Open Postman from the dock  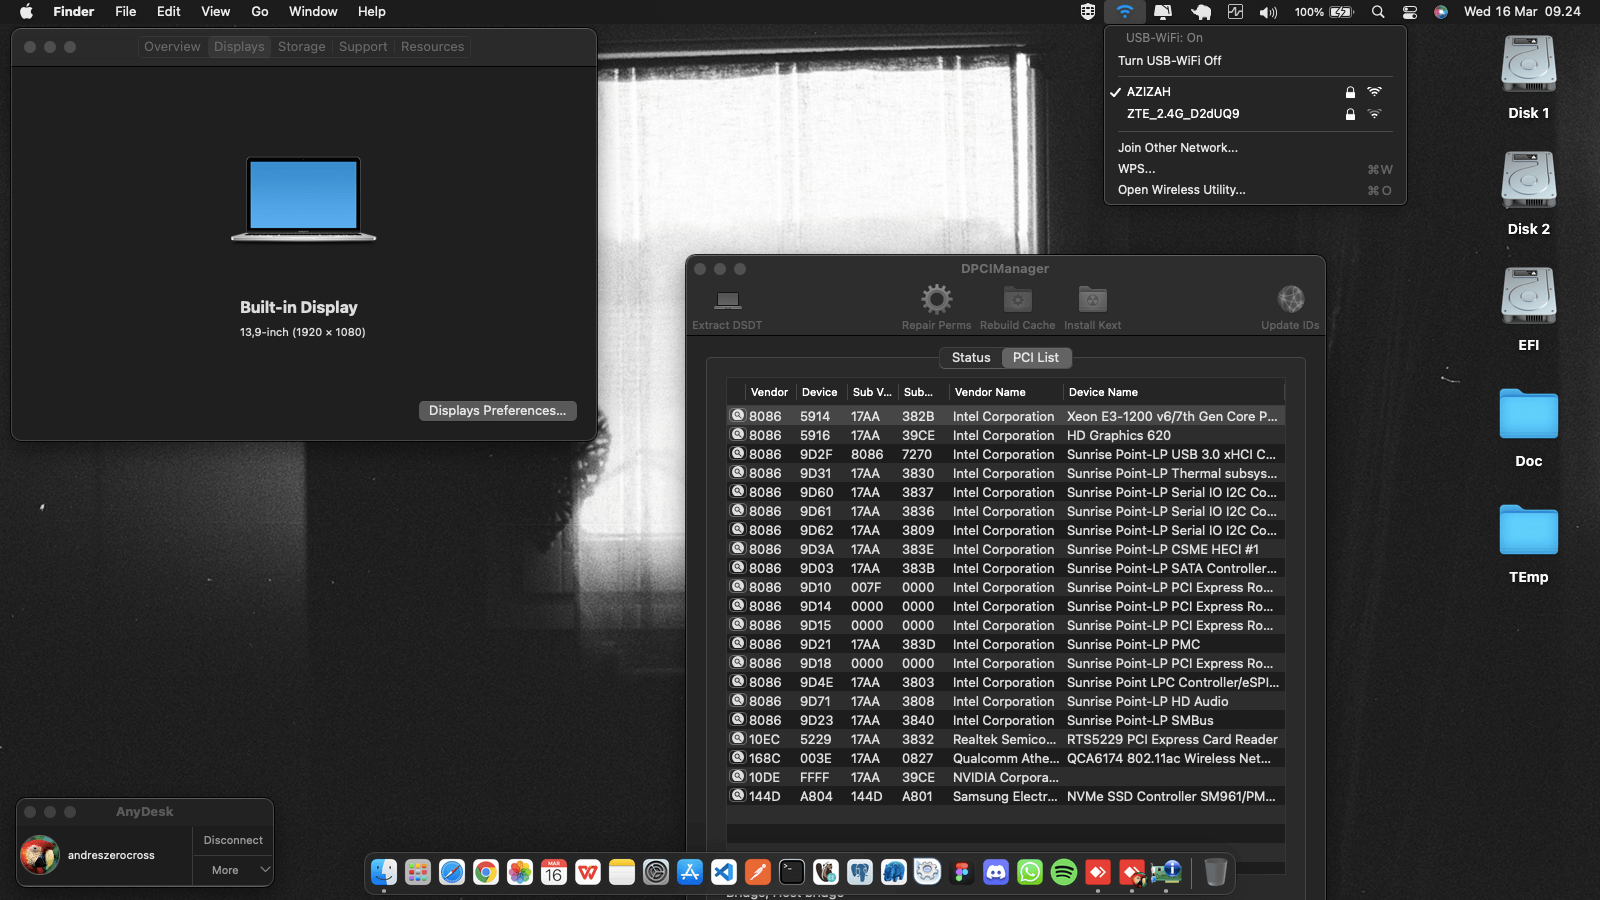758,872
